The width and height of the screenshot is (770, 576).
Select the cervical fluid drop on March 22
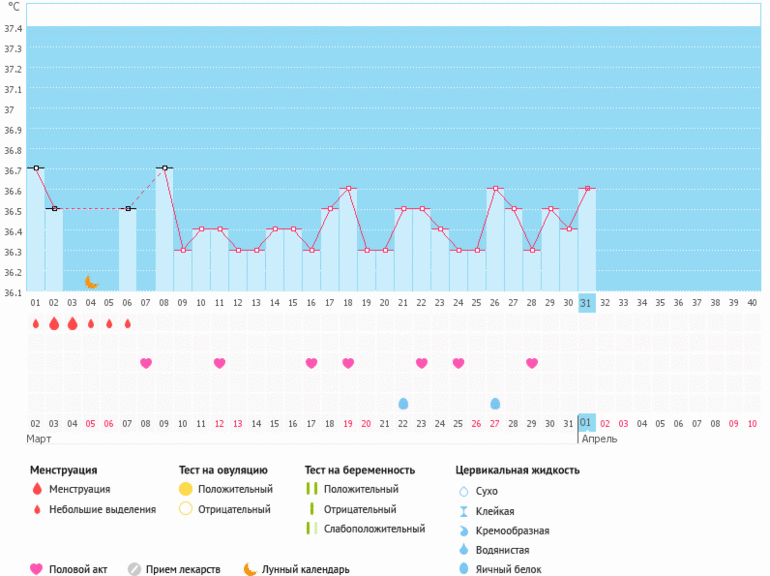[403, 403]
